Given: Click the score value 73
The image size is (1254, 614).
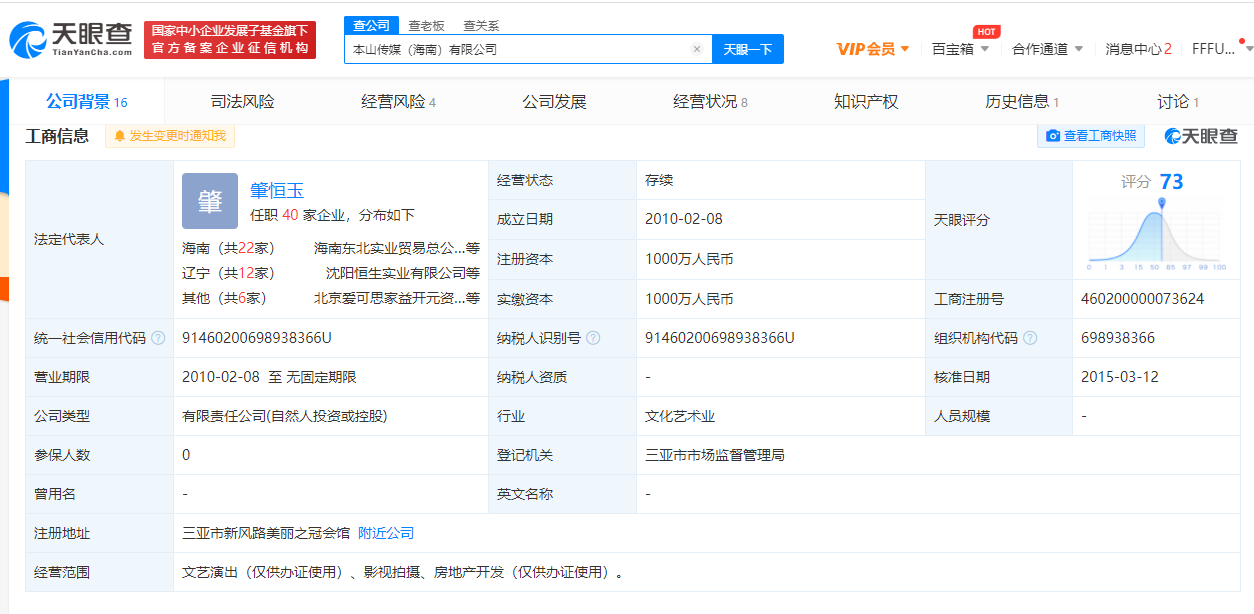Looking at the screenshot, I should 1171,182.
